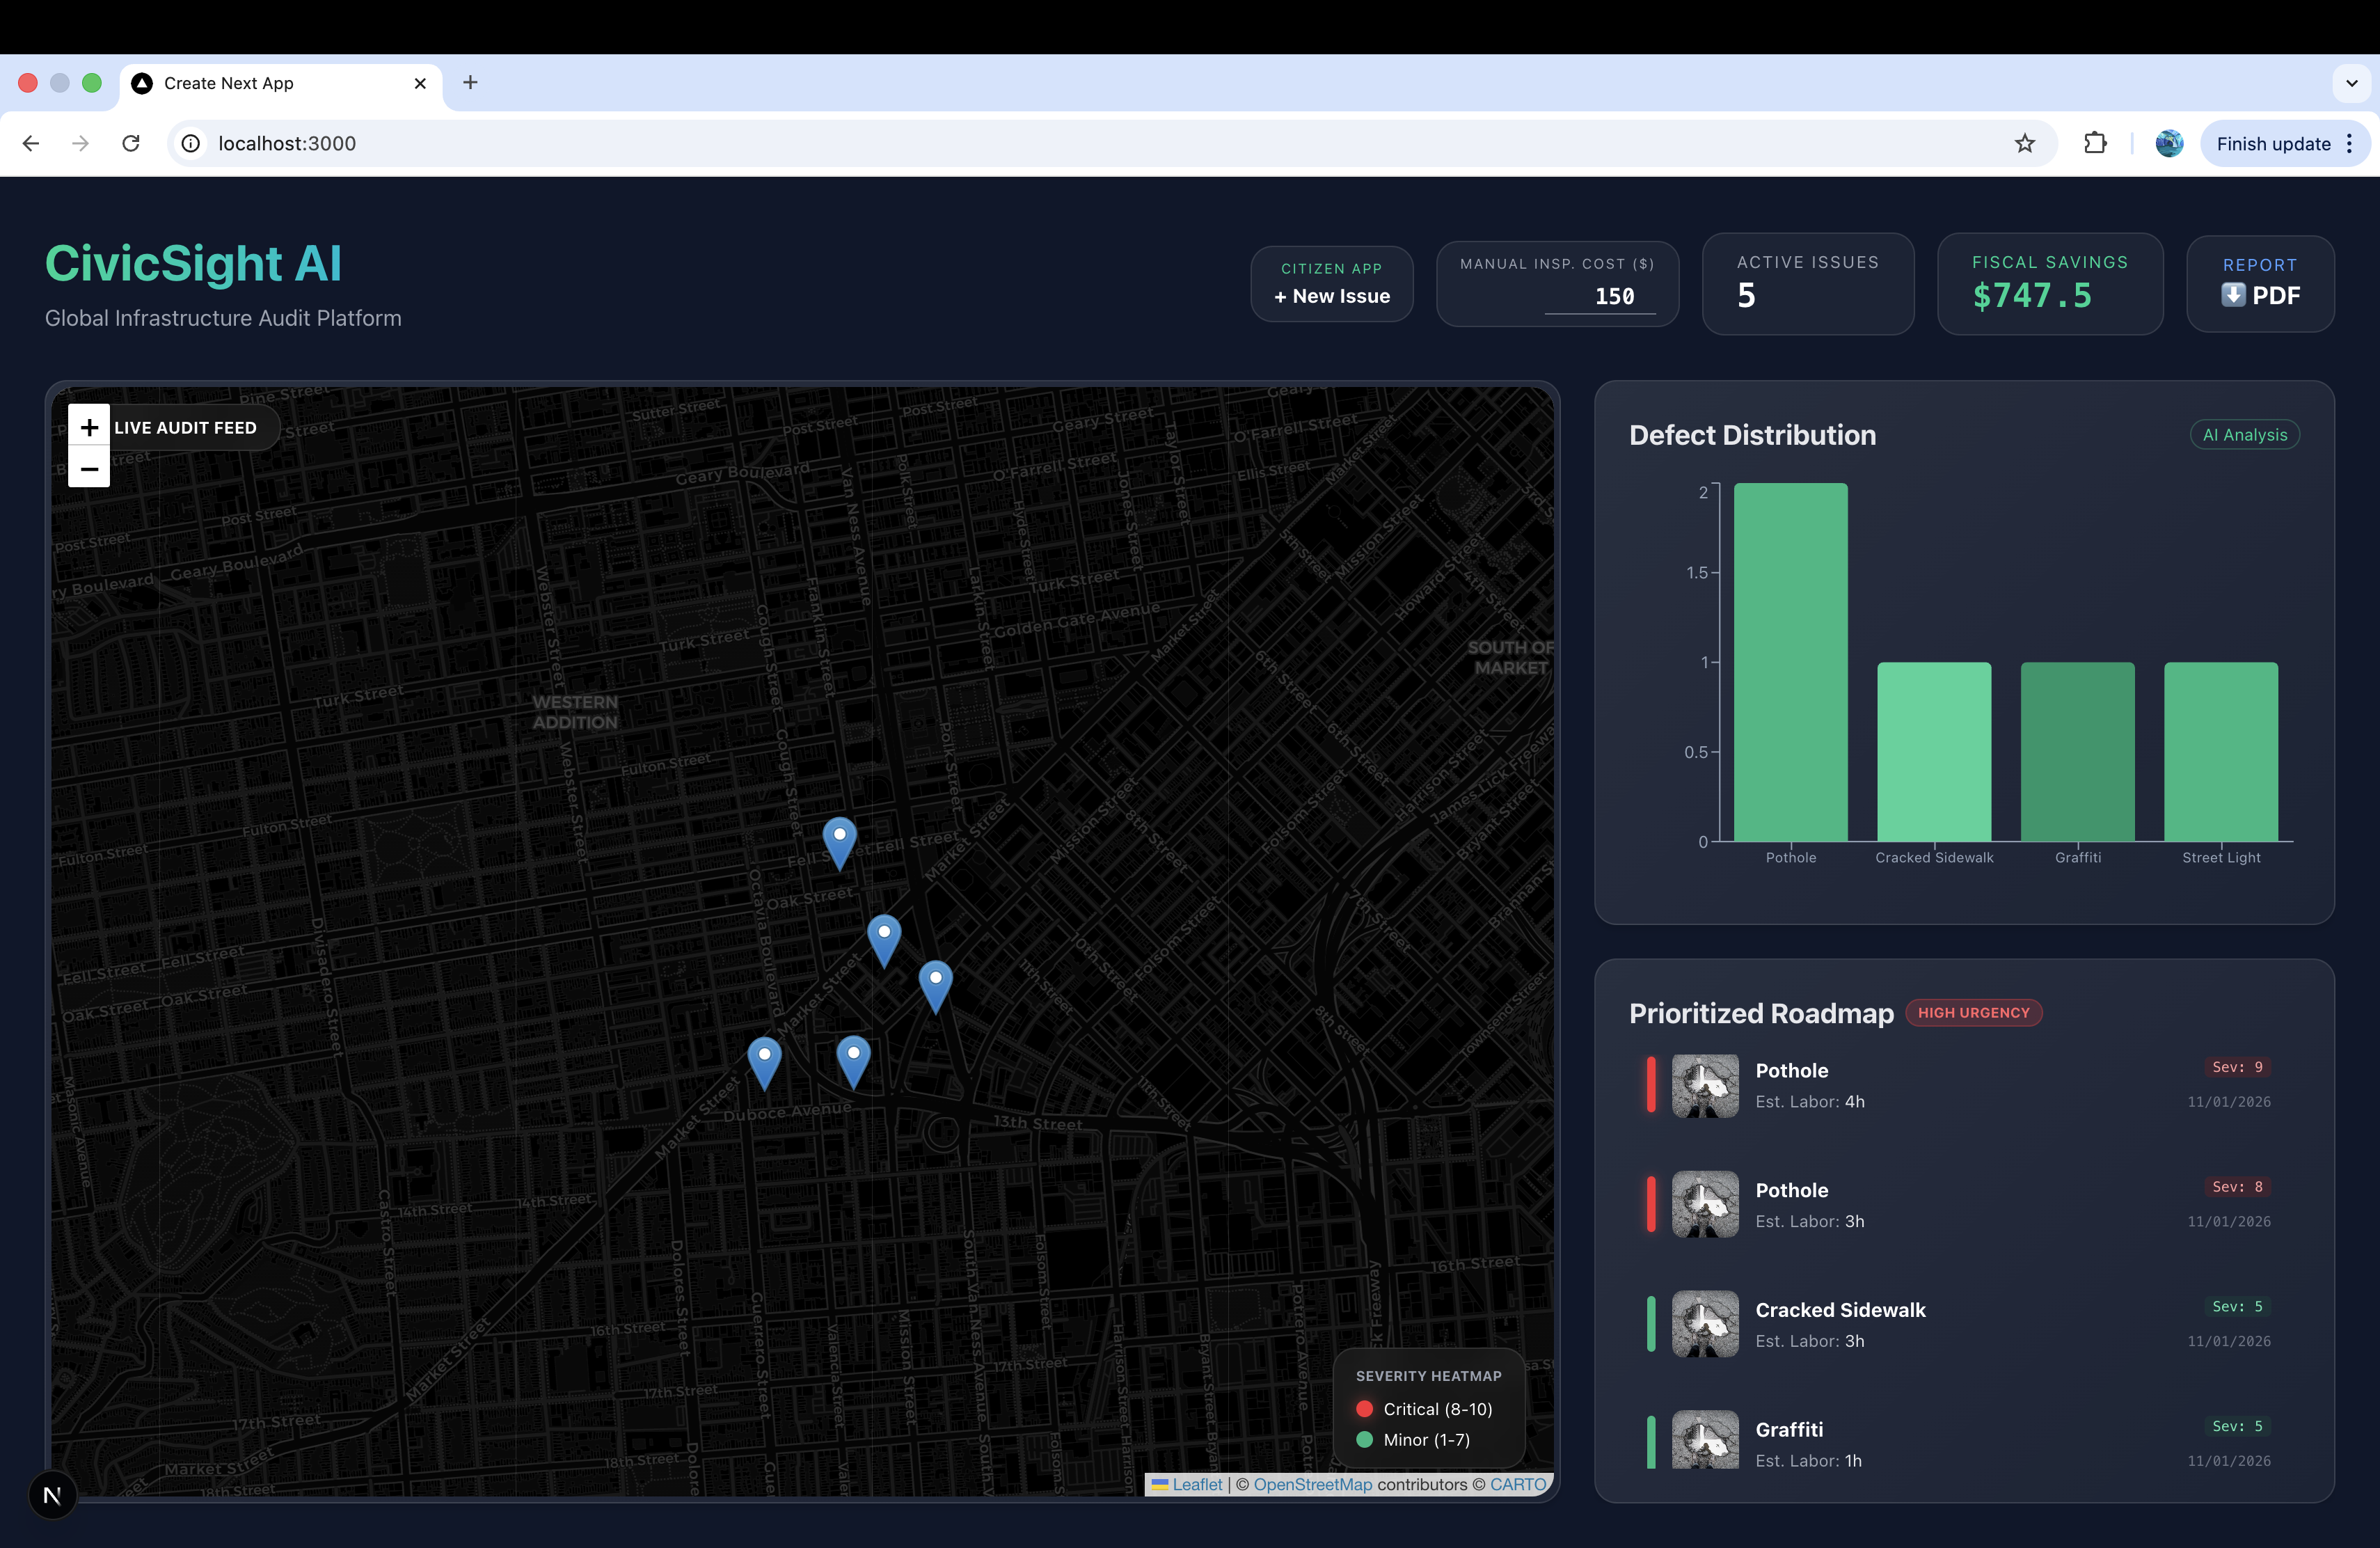Expand the tab search dropdown arrow
This screenshot has width=2380, height=1548.
2351,83
